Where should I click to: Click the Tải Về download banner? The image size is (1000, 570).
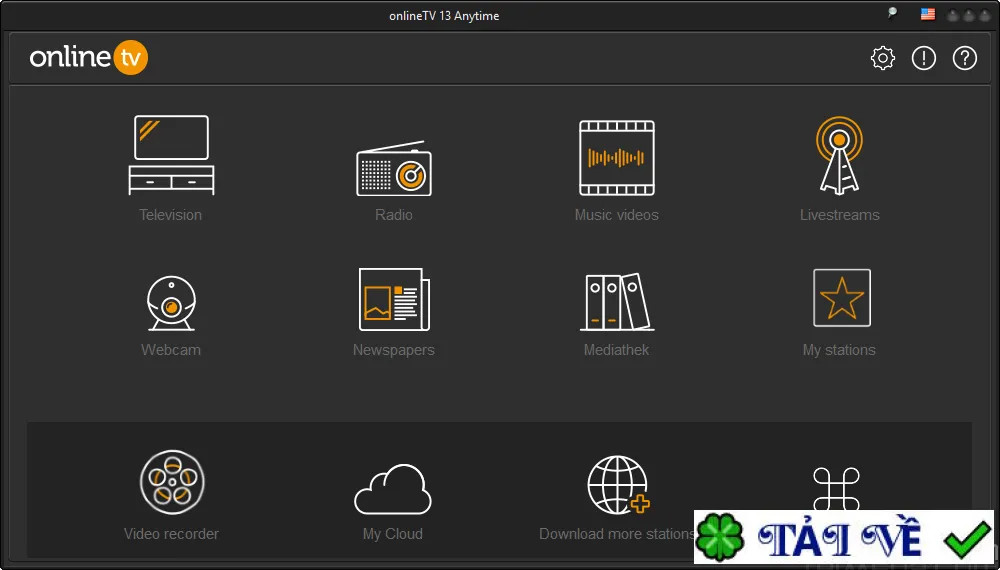click(x=844, y=537)
